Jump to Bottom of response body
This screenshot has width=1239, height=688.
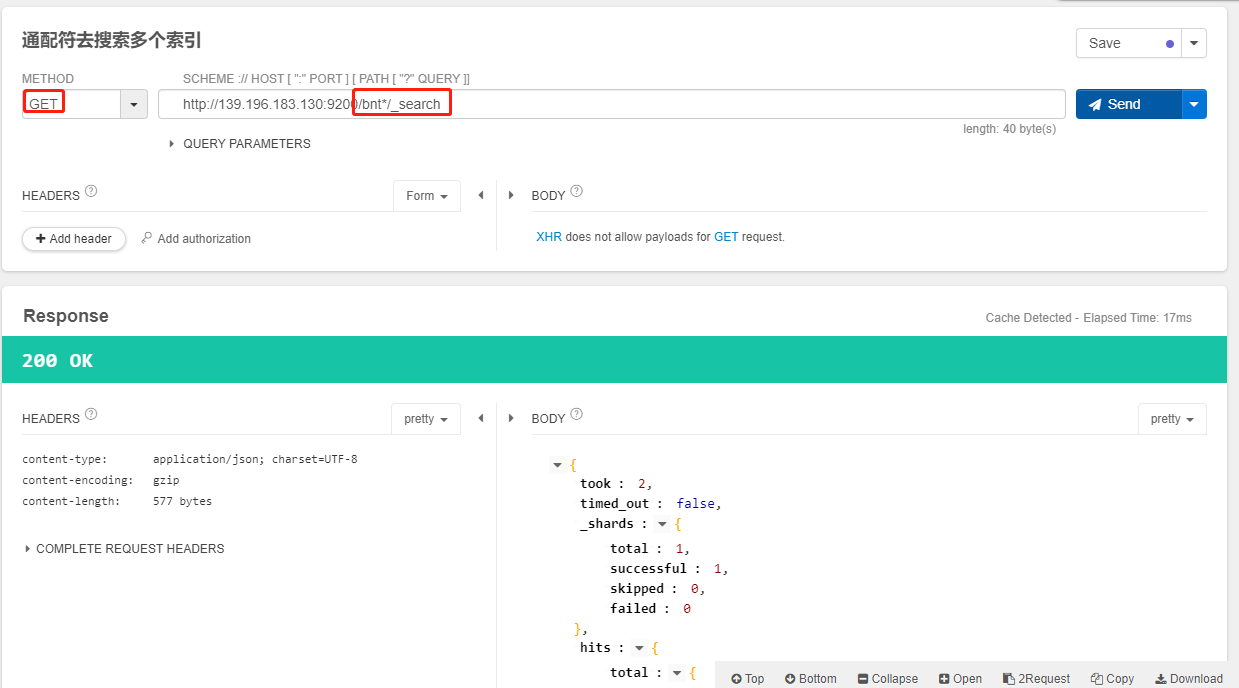pyautogui.click(x=811, y=679)
